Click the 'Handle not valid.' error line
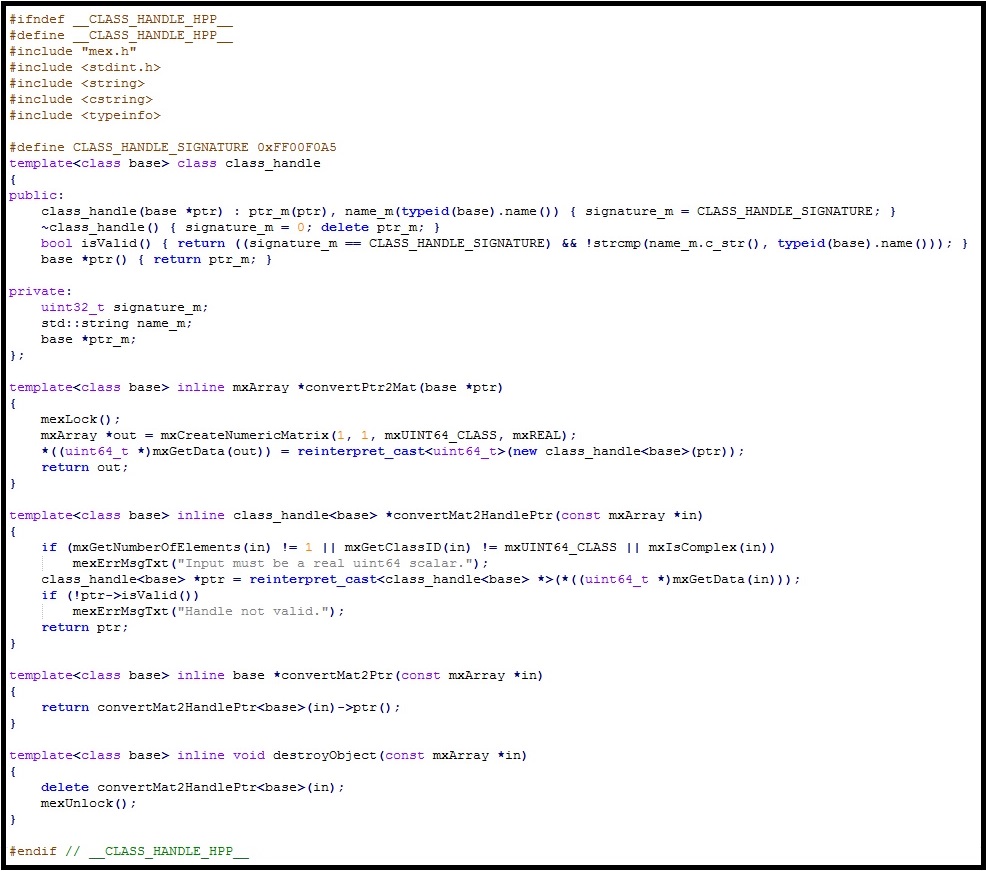The height and width of the screenshot is (871, 986). (x=209, y=612)
